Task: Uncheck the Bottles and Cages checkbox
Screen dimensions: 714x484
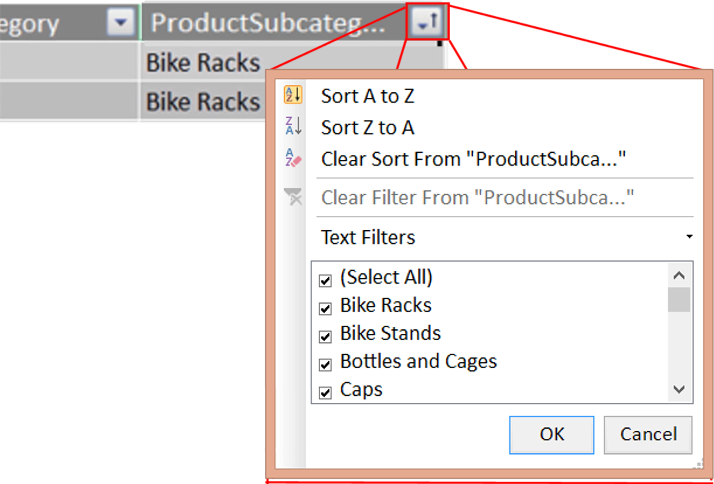Action: pos(325,364)
